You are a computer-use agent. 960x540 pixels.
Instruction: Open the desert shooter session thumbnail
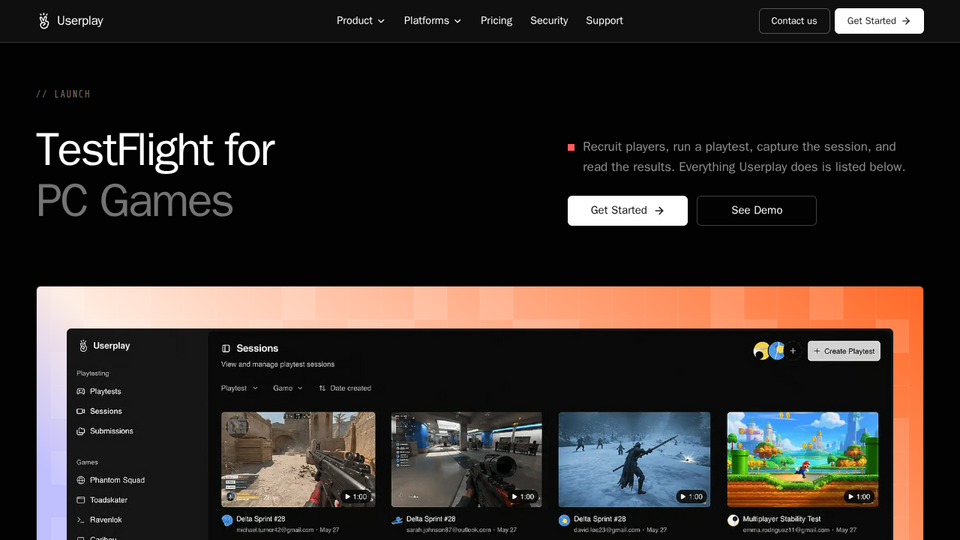coord(298,459)
